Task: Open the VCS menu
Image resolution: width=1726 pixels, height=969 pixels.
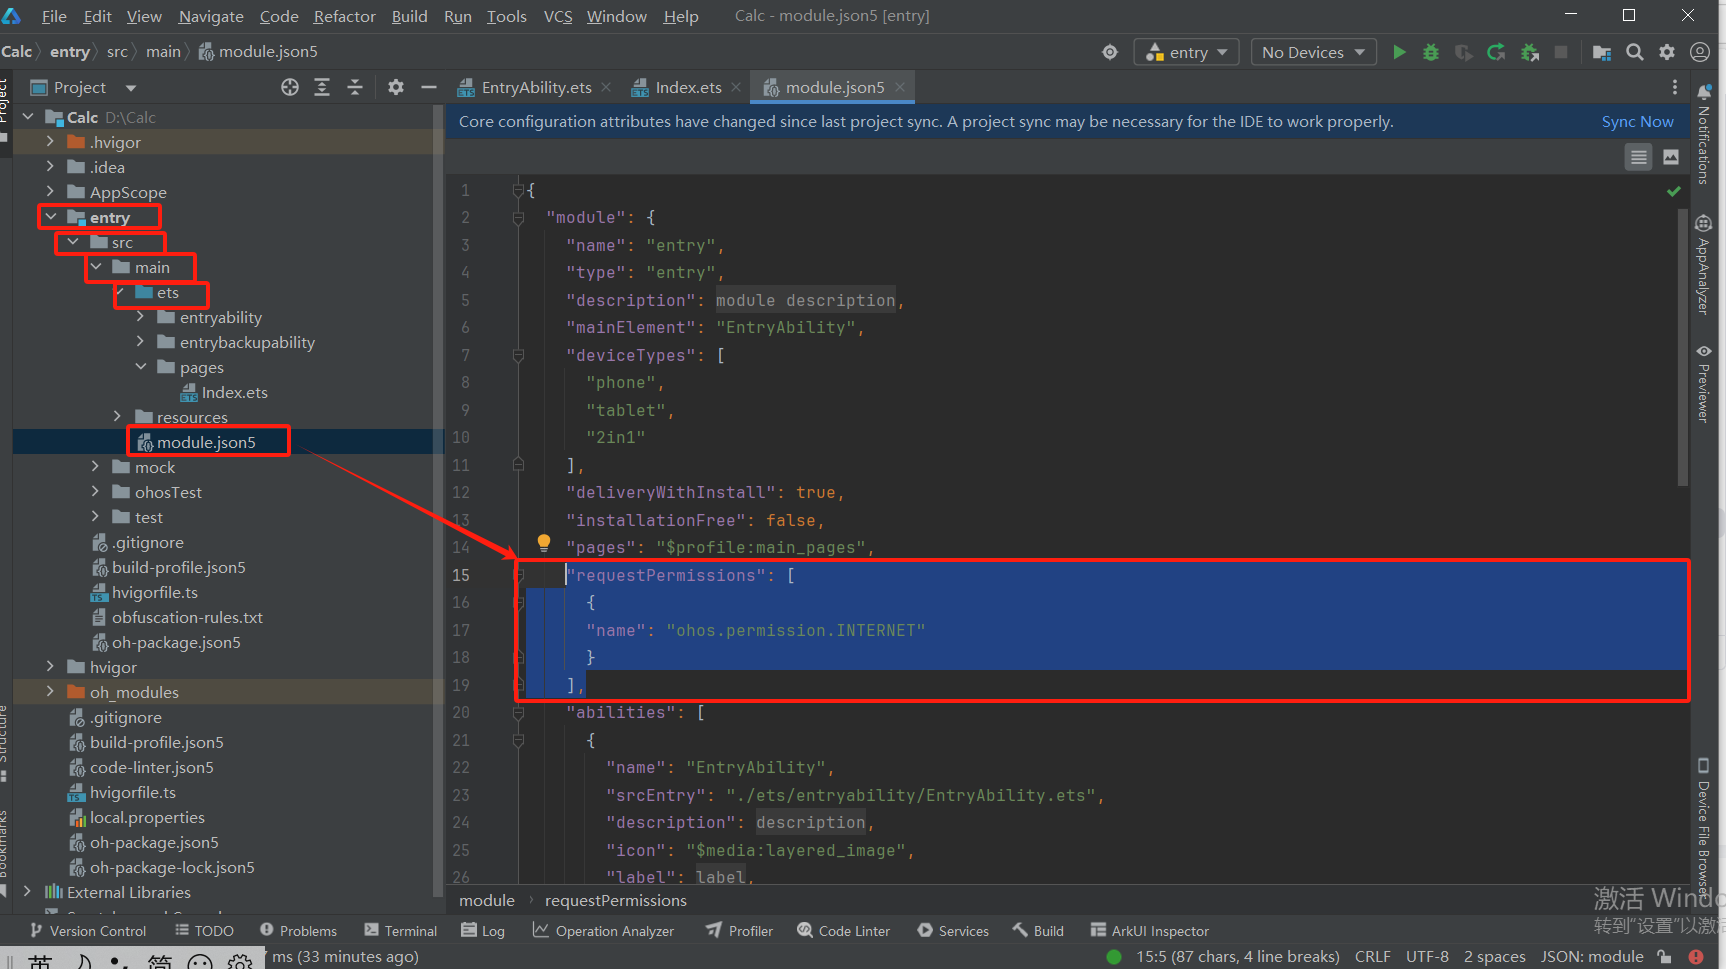Action: point(558,16)
